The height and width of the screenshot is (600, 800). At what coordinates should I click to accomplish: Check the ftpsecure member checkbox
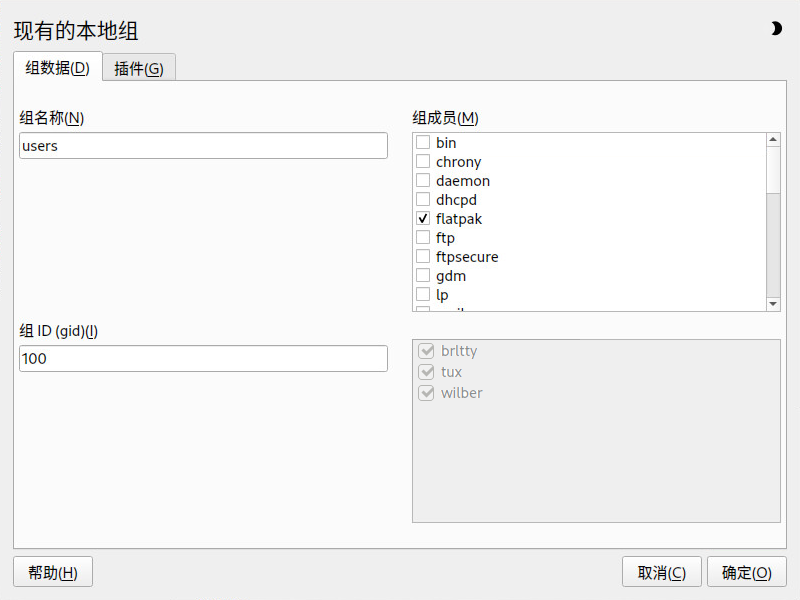pyautogui.click(x=423, y=257)
